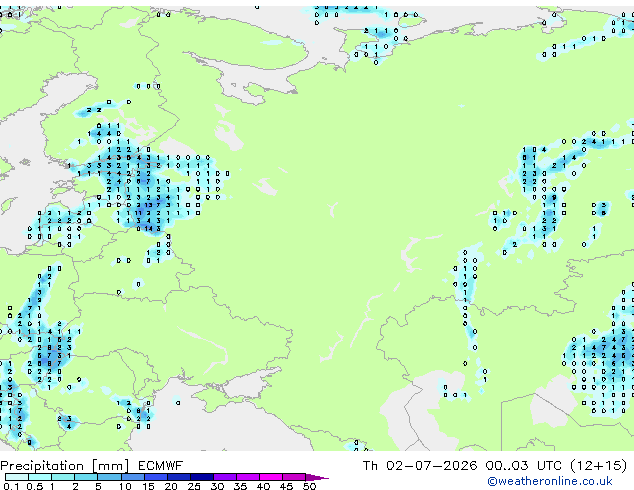Image resolution: width=634 pixels, height=490 pixels.
Task: Click the "25" legend scale label
Action: 194,486
